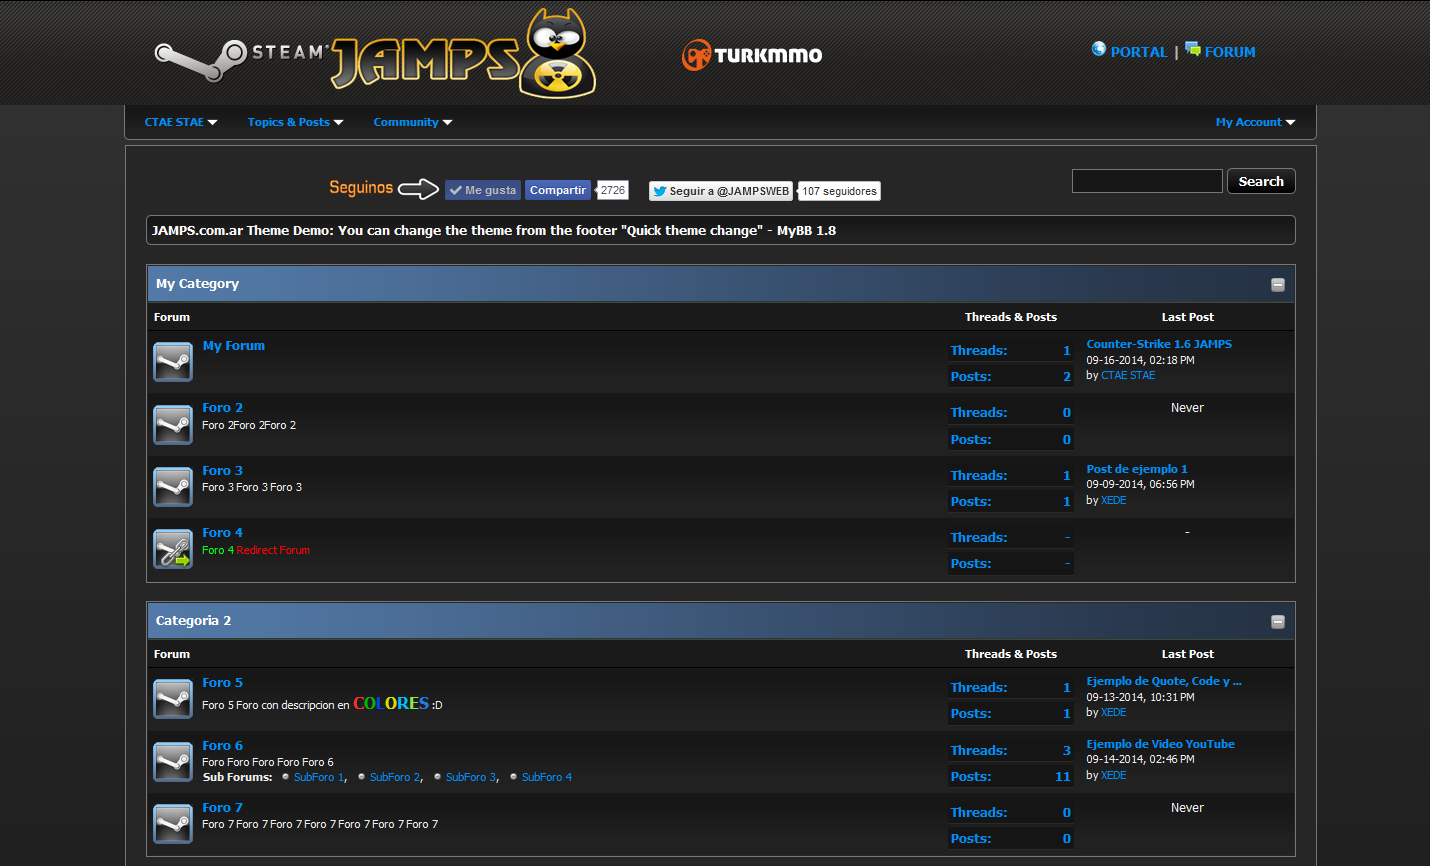Open XEDE profile in Foro 3 row
1430x866 pixels.
click(1113, 501)
